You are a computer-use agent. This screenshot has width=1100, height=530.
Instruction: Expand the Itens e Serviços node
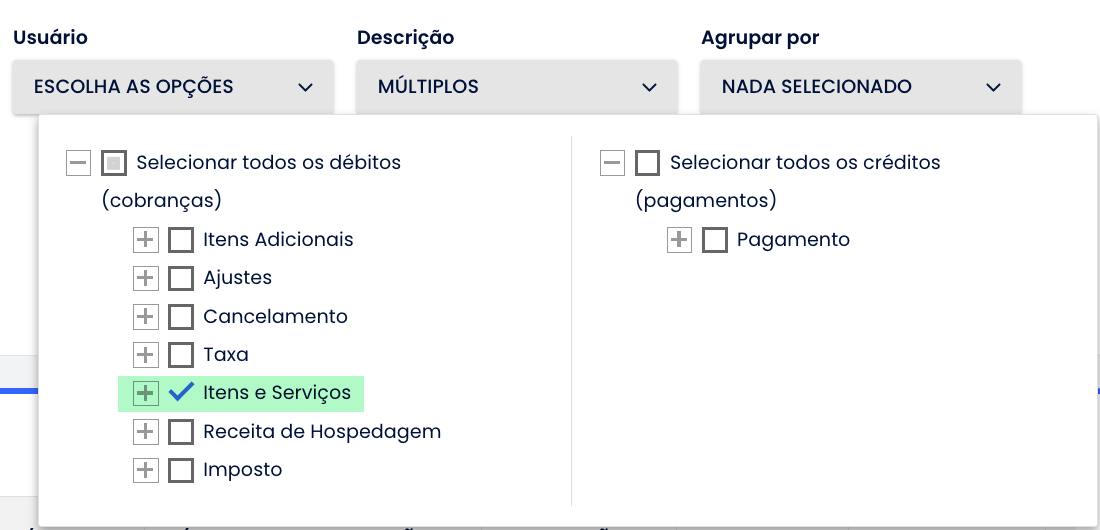pyautogui.click(x=146, y=393)
